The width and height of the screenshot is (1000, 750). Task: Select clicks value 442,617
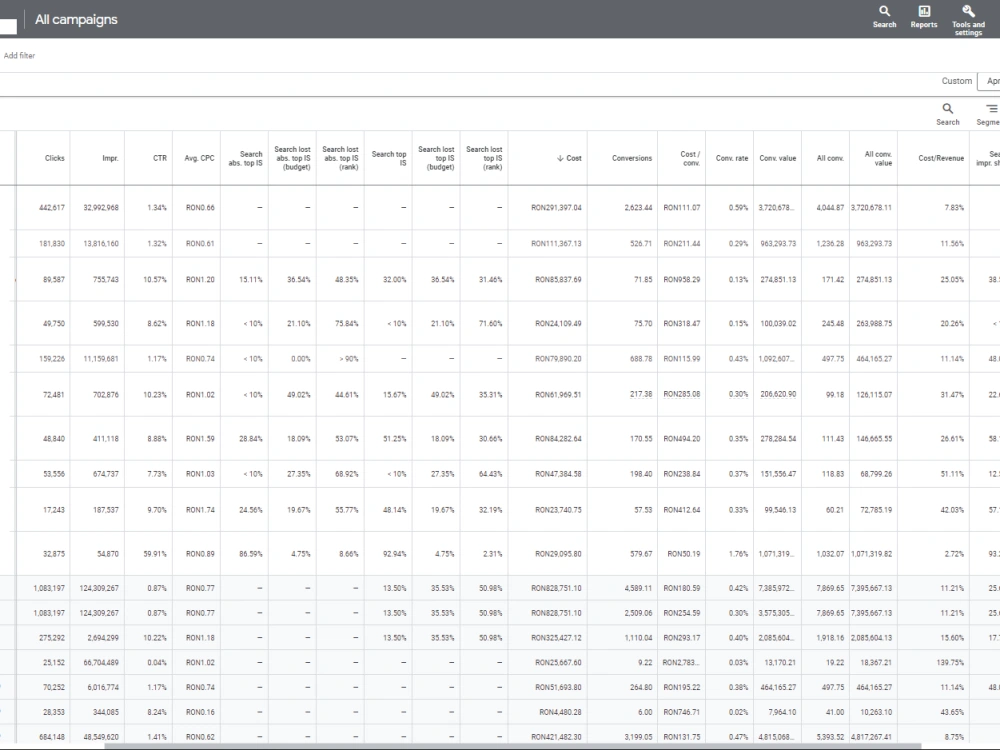[52, 208]
